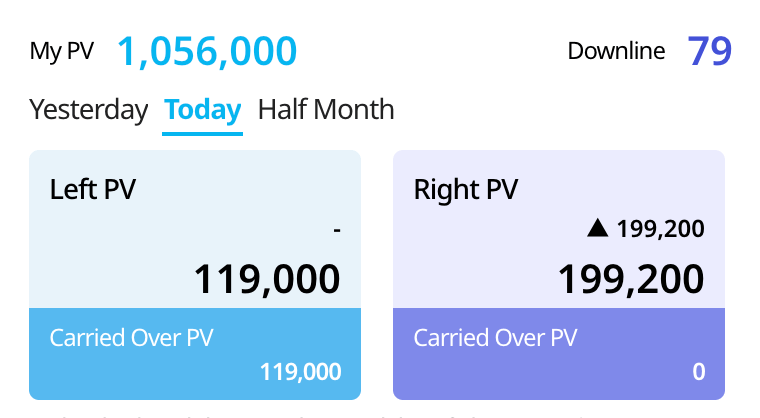
Task: Click the dash indicator in Left PV
Action: pyautogui.click(x=337, y=230)
